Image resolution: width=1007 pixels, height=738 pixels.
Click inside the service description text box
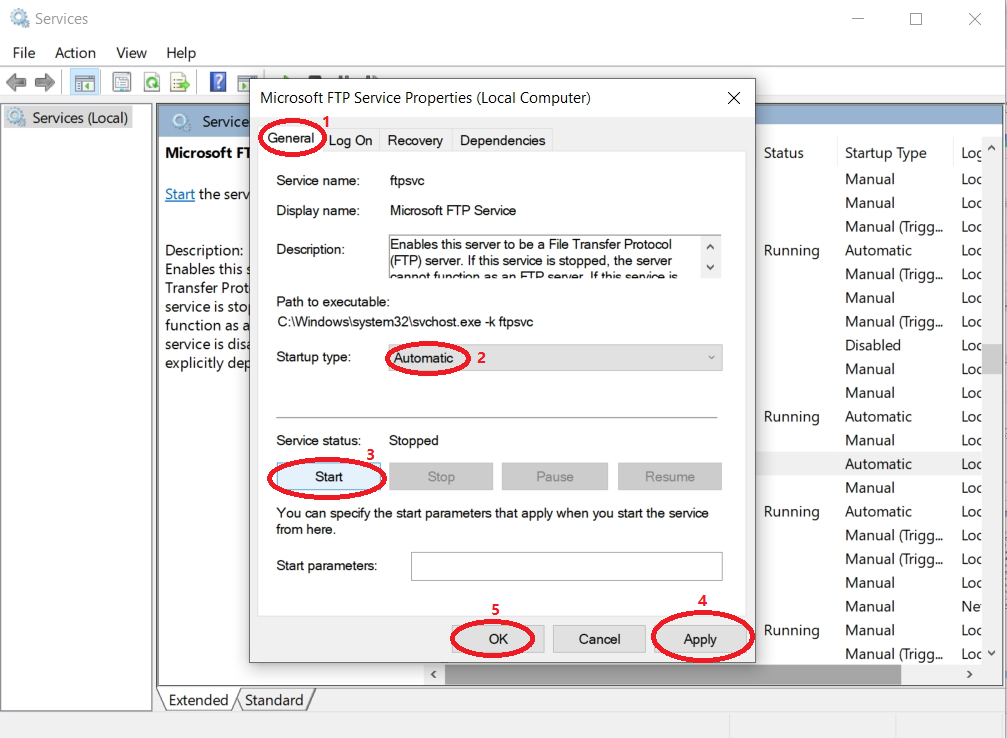(x=545, y=256)
